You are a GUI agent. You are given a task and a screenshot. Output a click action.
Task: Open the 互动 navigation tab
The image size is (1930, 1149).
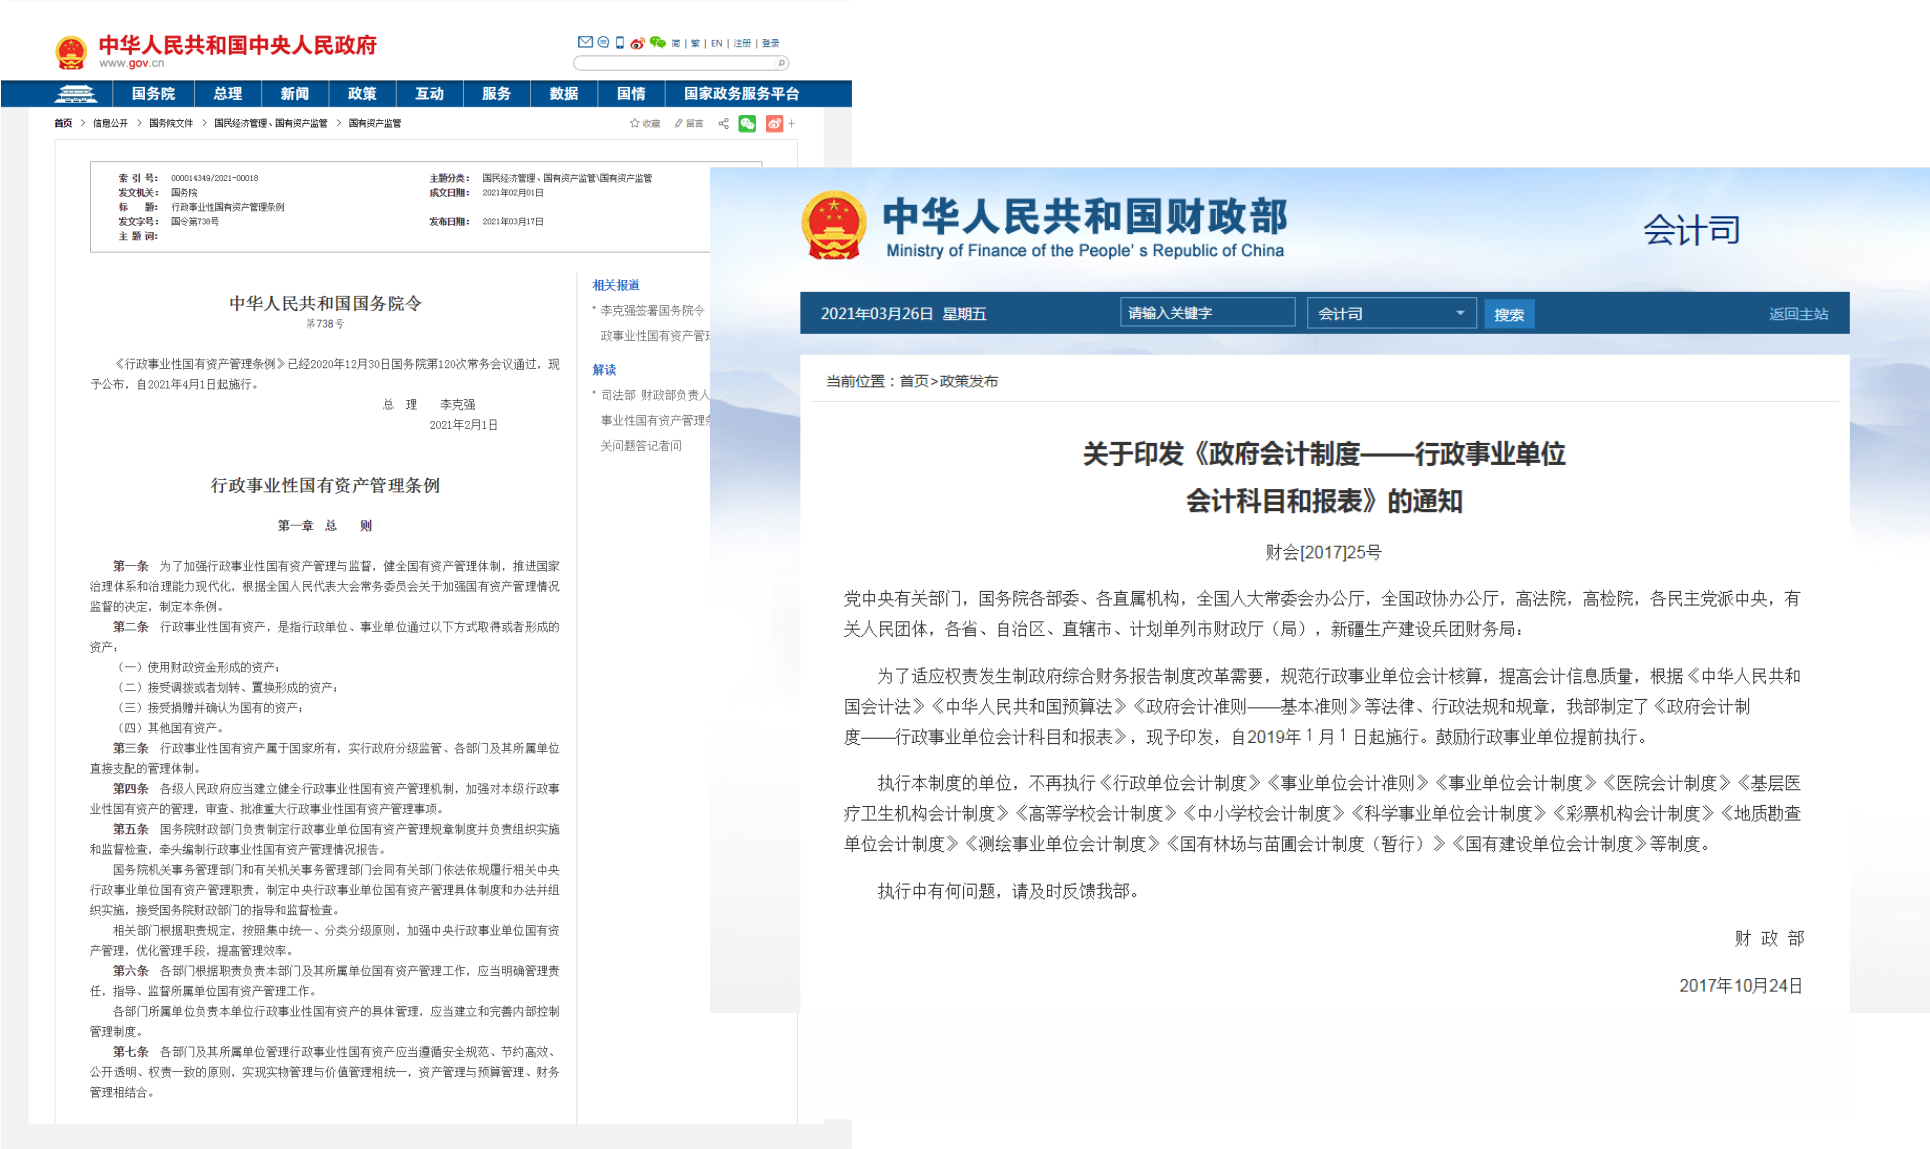429,94
